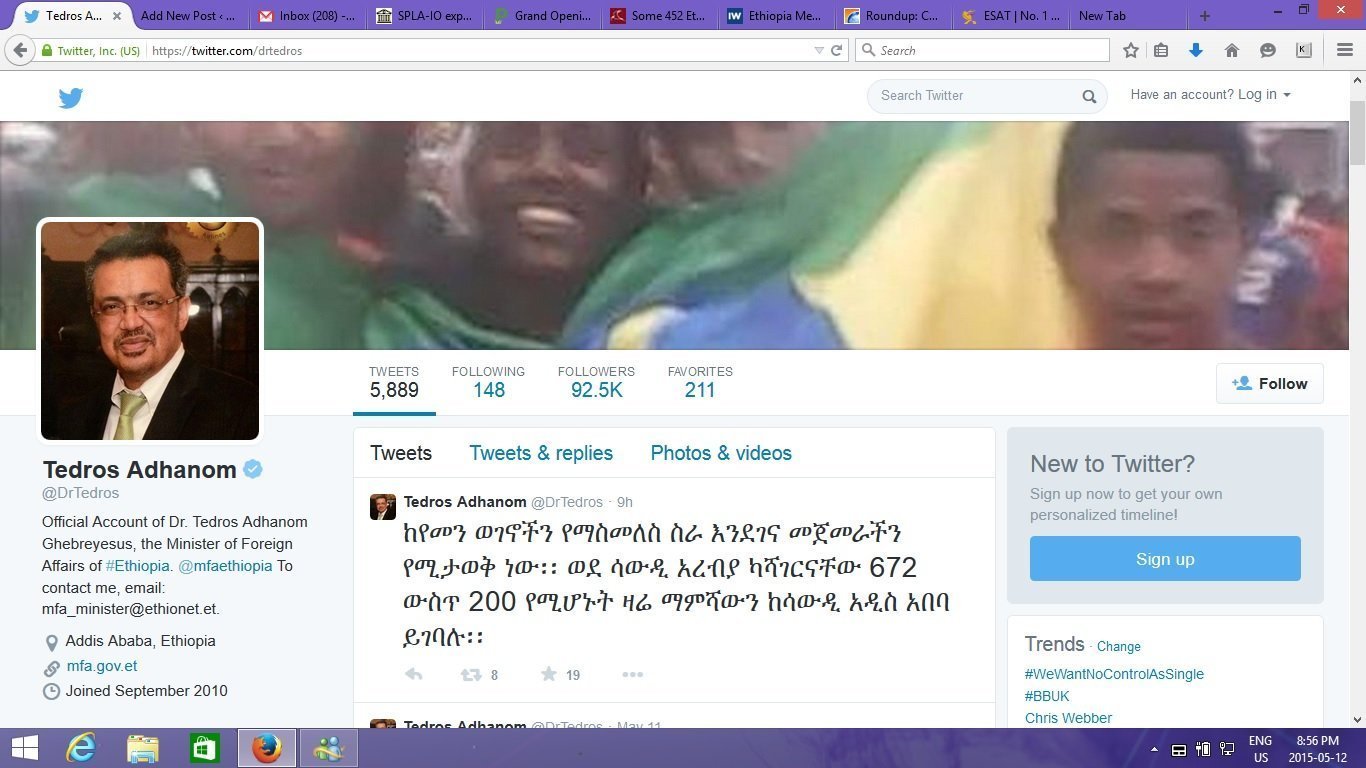Retweet the 9h tweet
Screen dimensions: 1366x768
point(470,675)
